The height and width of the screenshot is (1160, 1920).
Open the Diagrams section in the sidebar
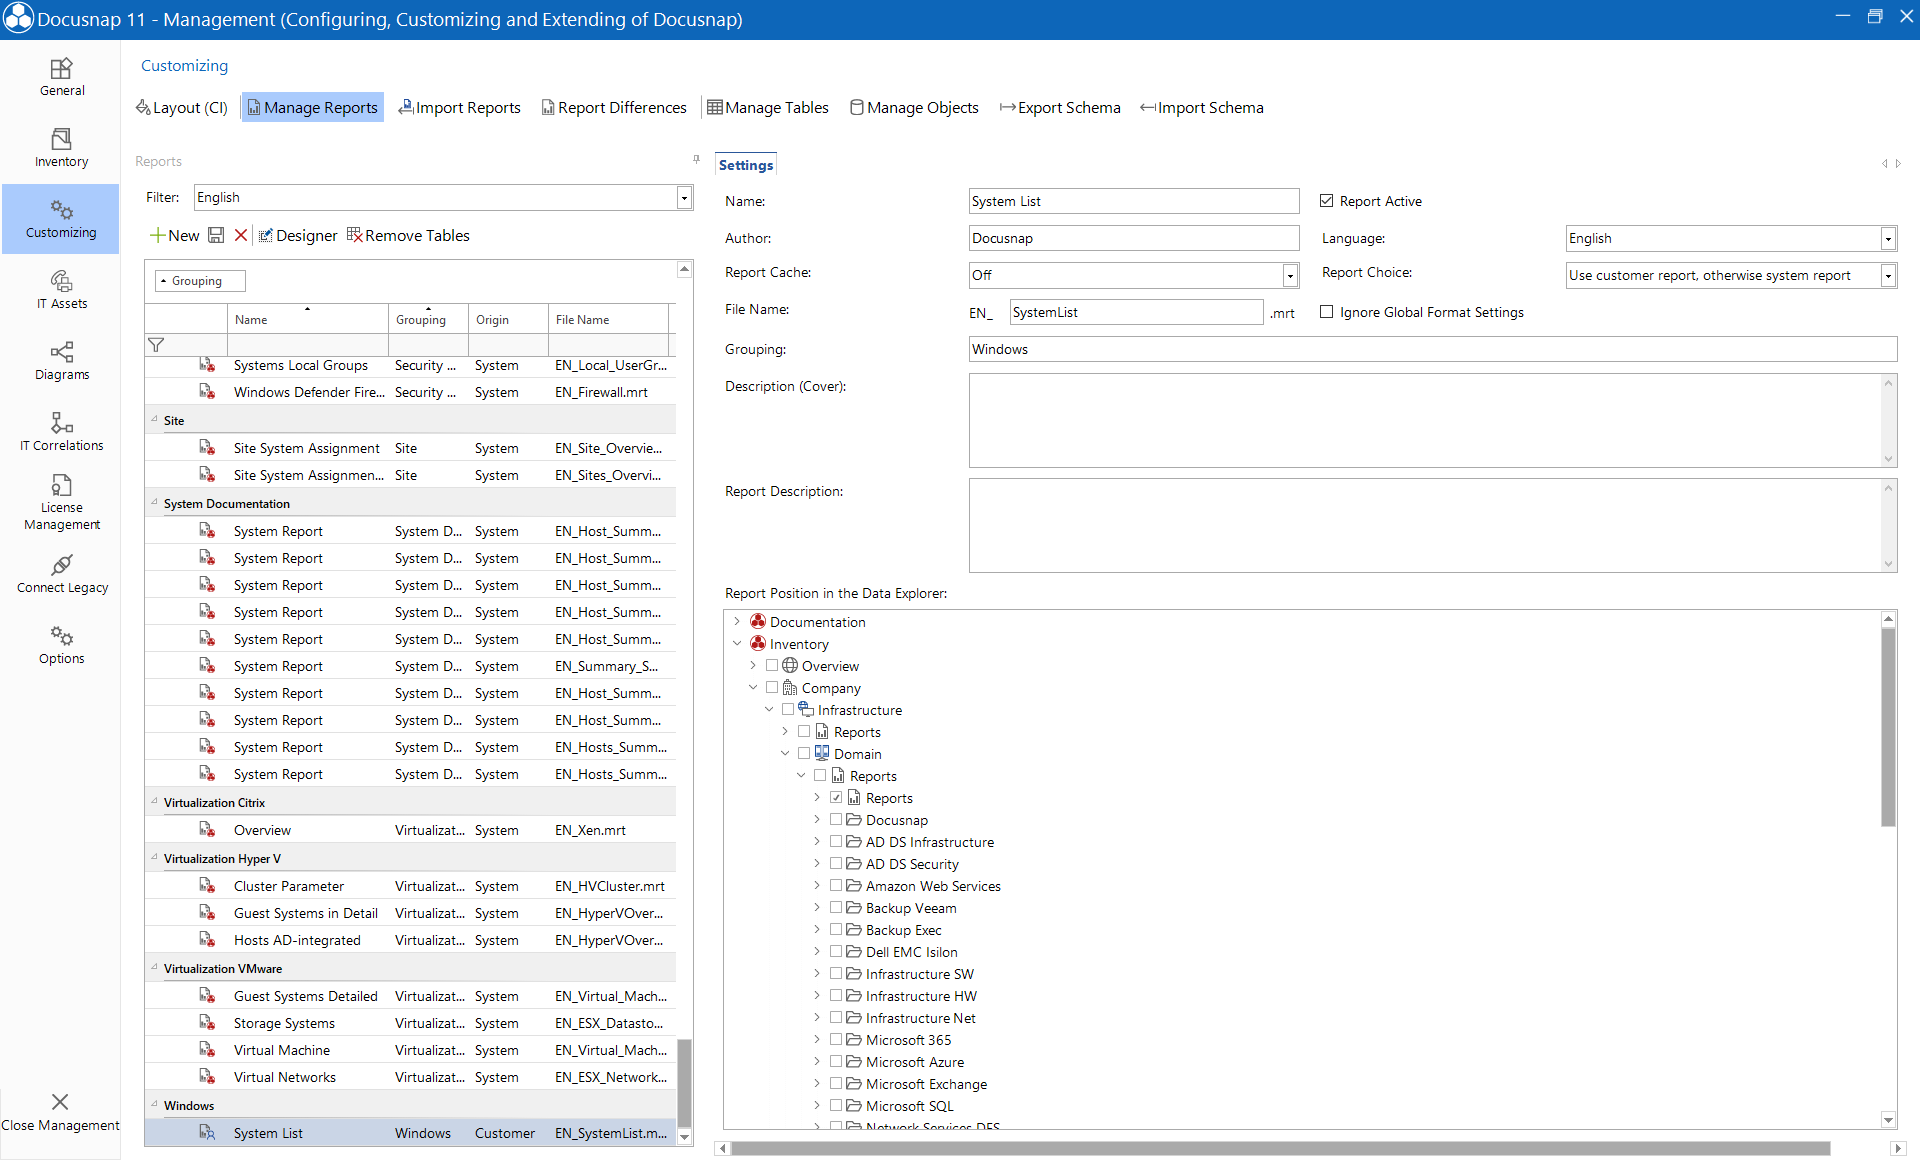(61, 360)
